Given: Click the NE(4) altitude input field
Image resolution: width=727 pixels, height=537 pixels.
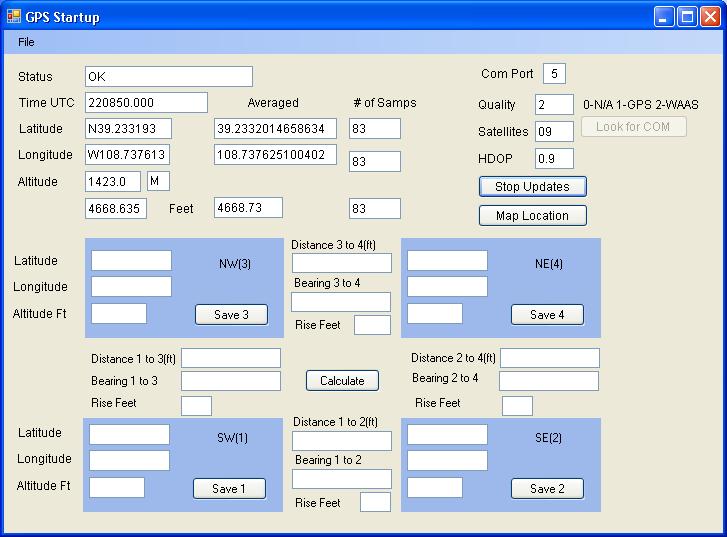Looking at the screenshot, I should pos(434,313).
